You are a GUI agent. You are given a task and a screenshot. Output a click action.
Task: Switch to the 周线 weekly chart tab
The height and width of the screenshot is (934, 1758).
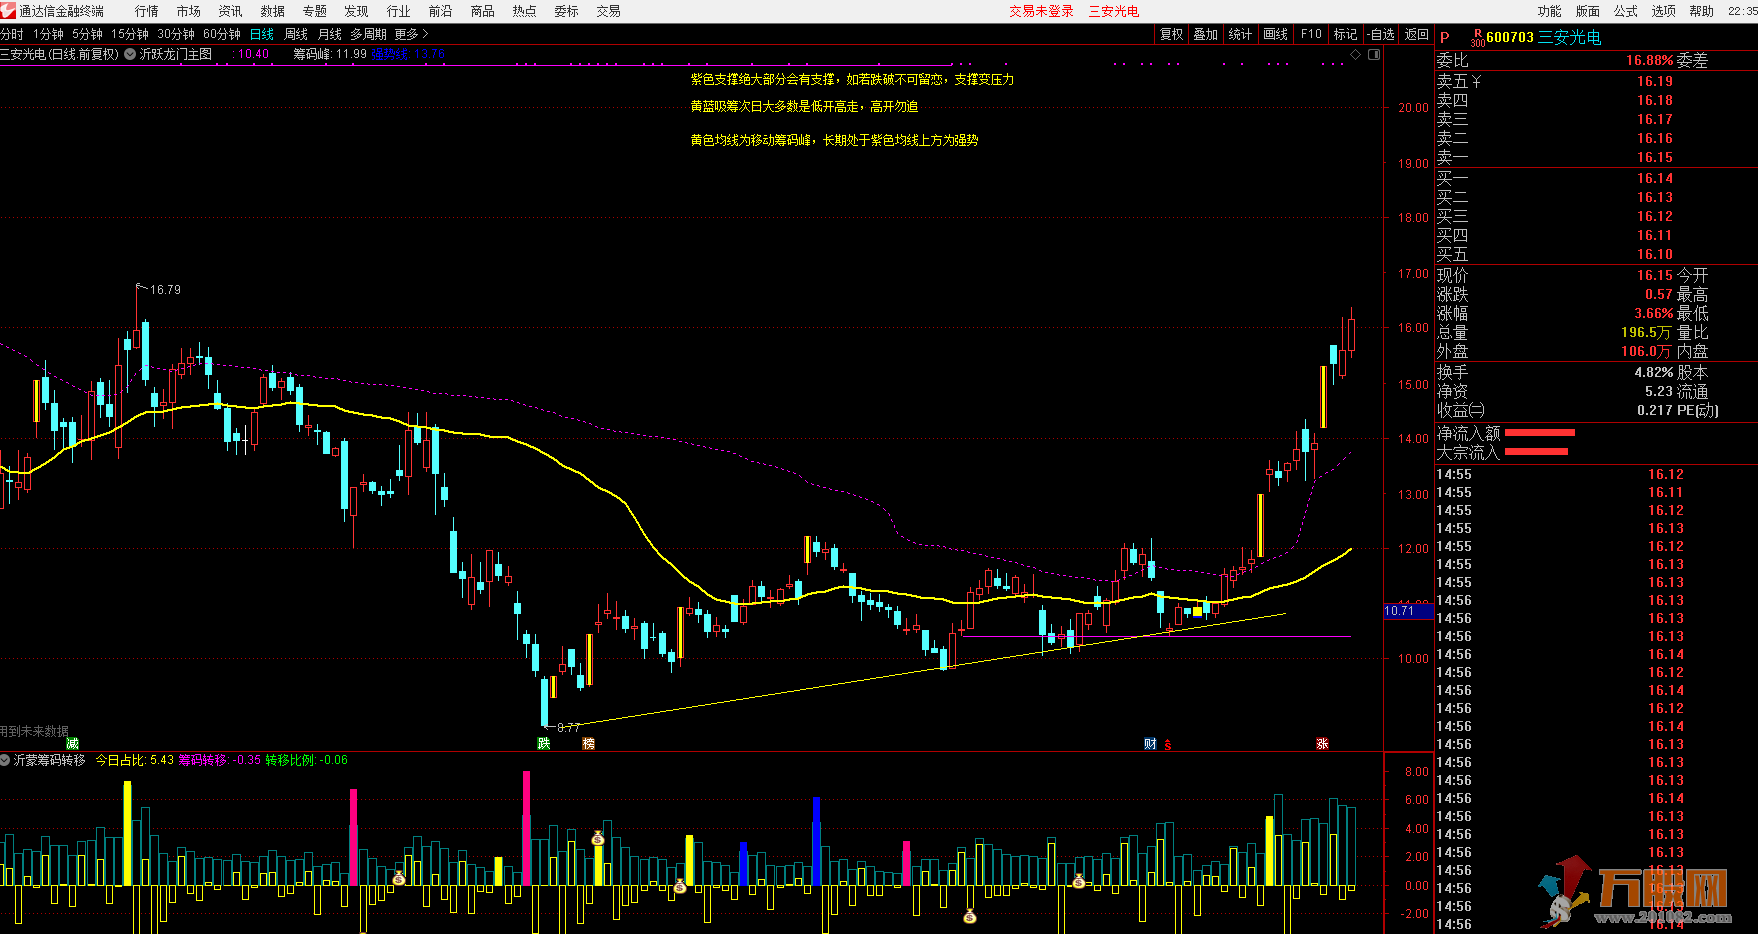coord(296,34)
